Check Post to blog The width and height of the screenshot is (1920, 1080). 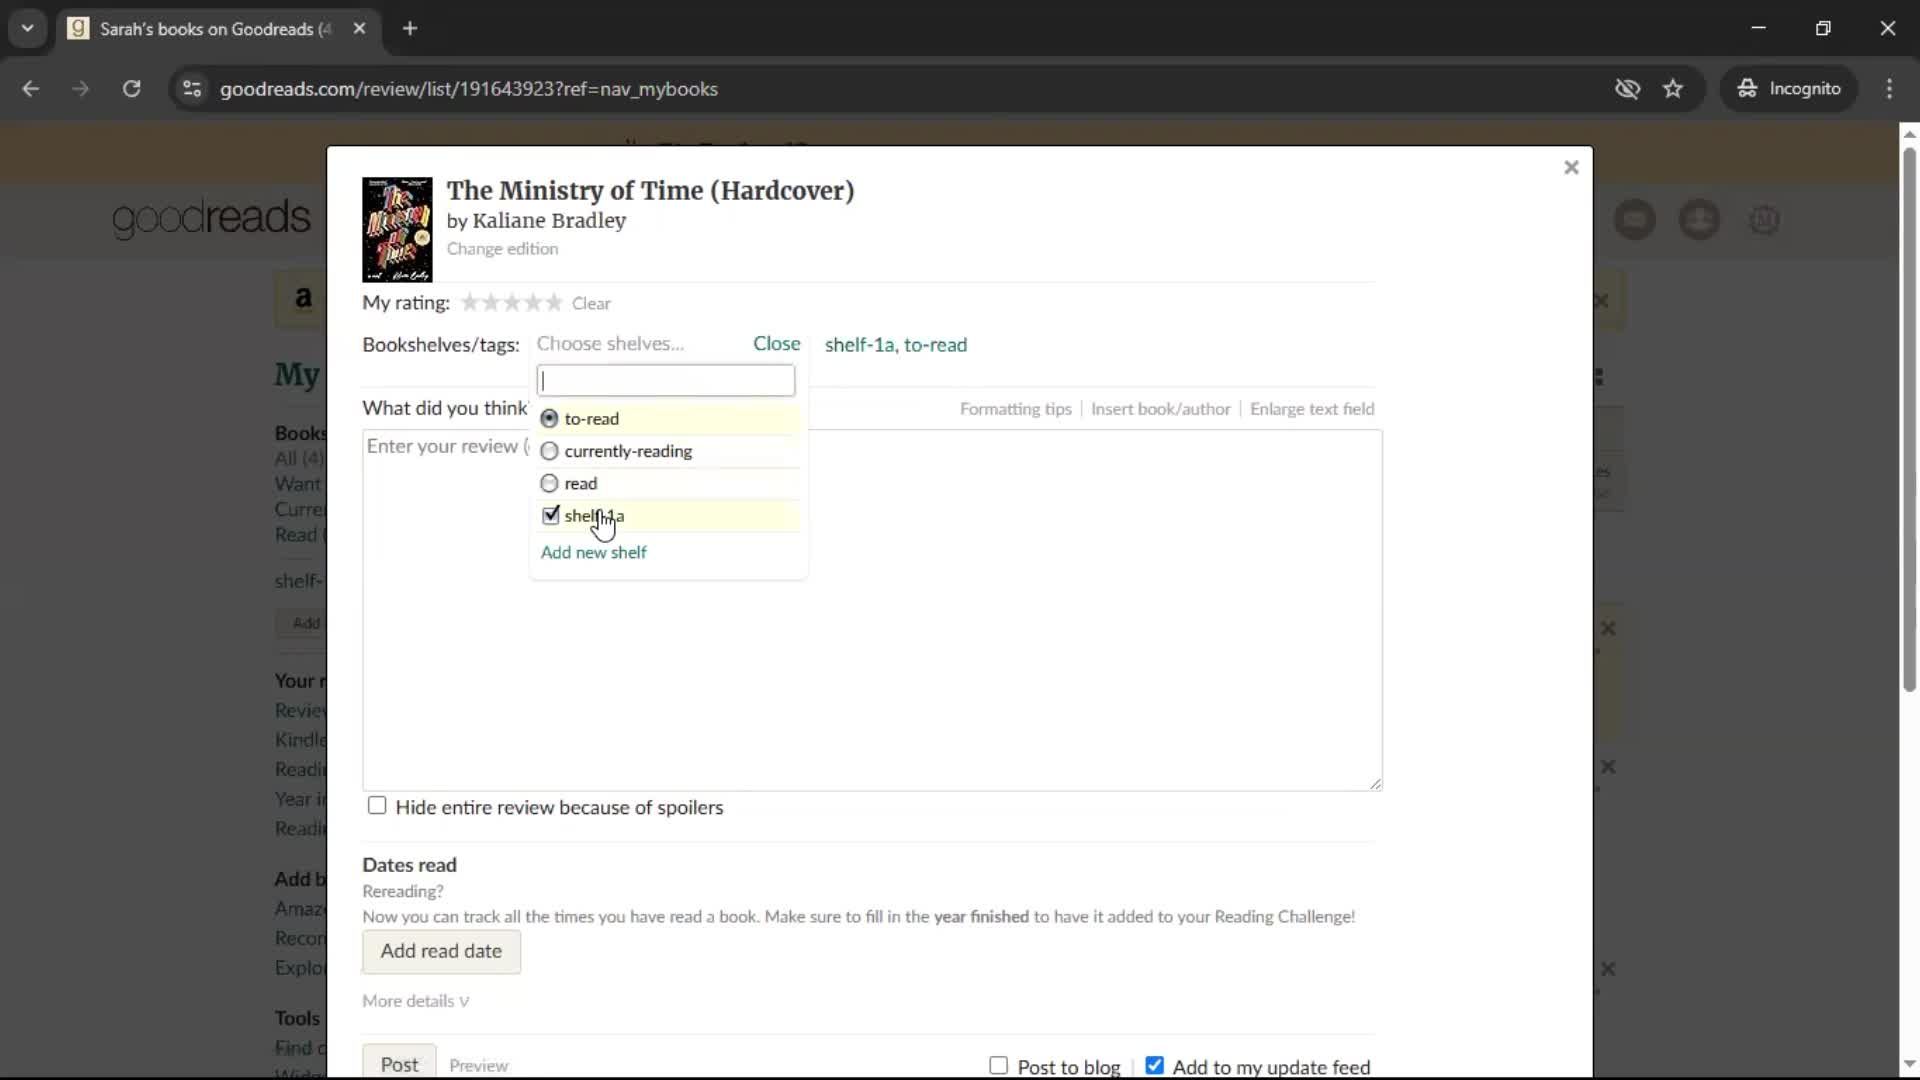(998, 1066)
